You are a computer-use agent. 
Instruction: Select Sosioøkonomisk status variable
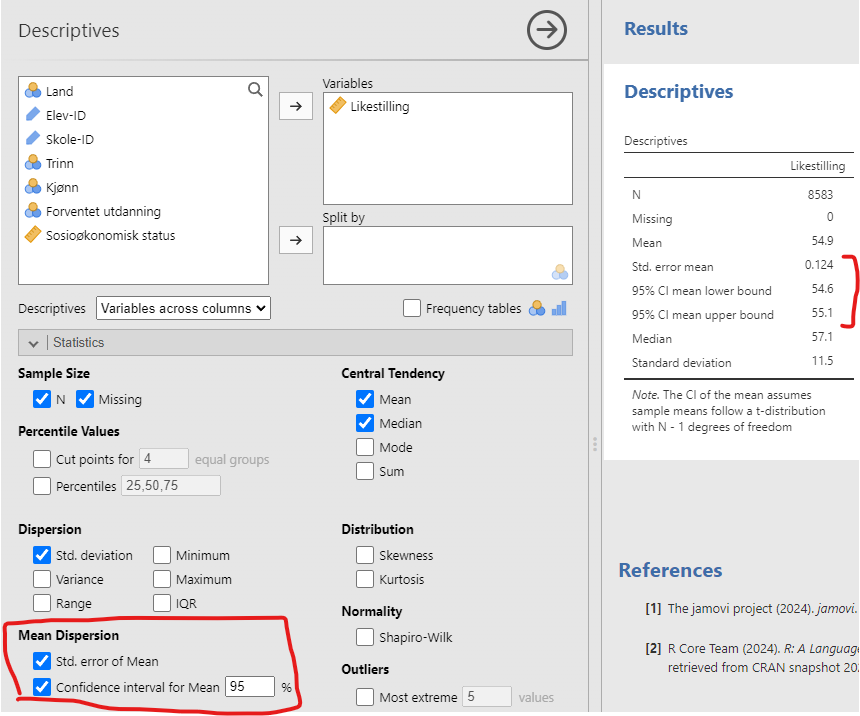[110, 235]
